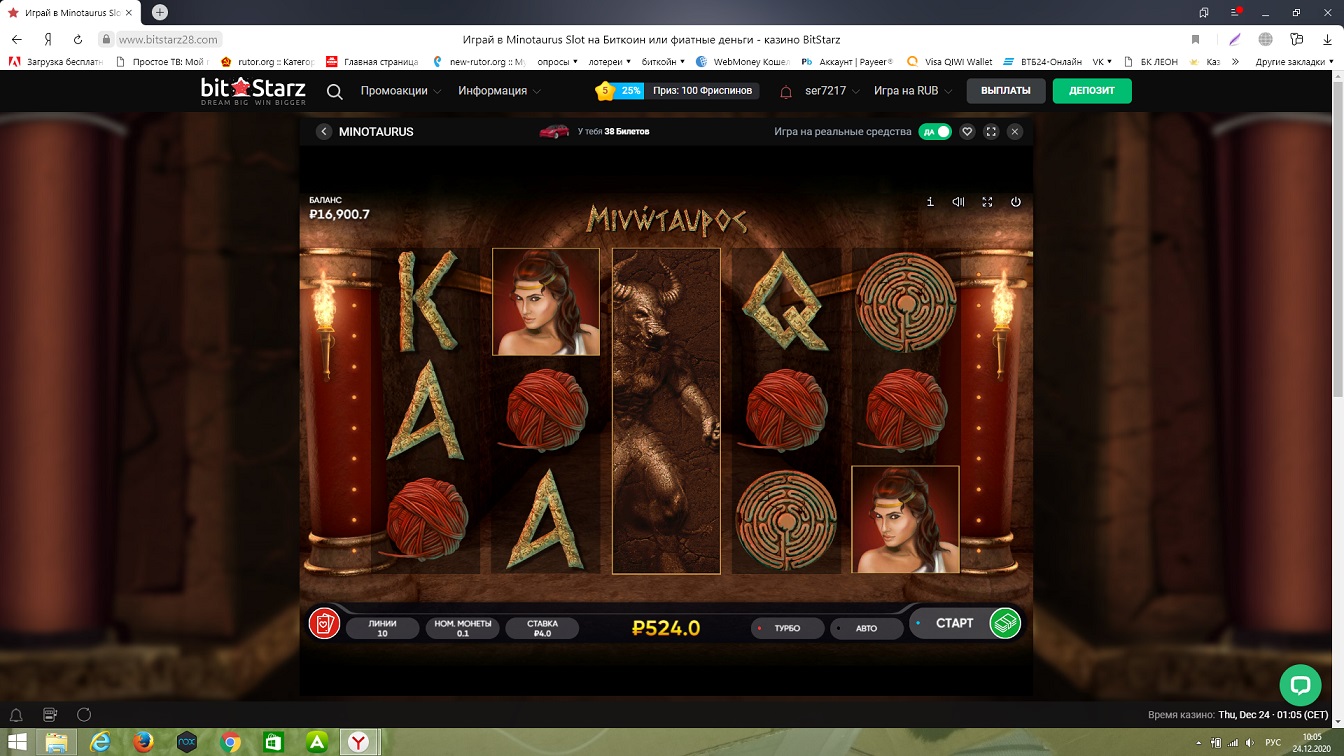Click the У тебя 38 Билетов ticket counter
1344x756 pixels.
pyautogui.click(x=613, y=132)
